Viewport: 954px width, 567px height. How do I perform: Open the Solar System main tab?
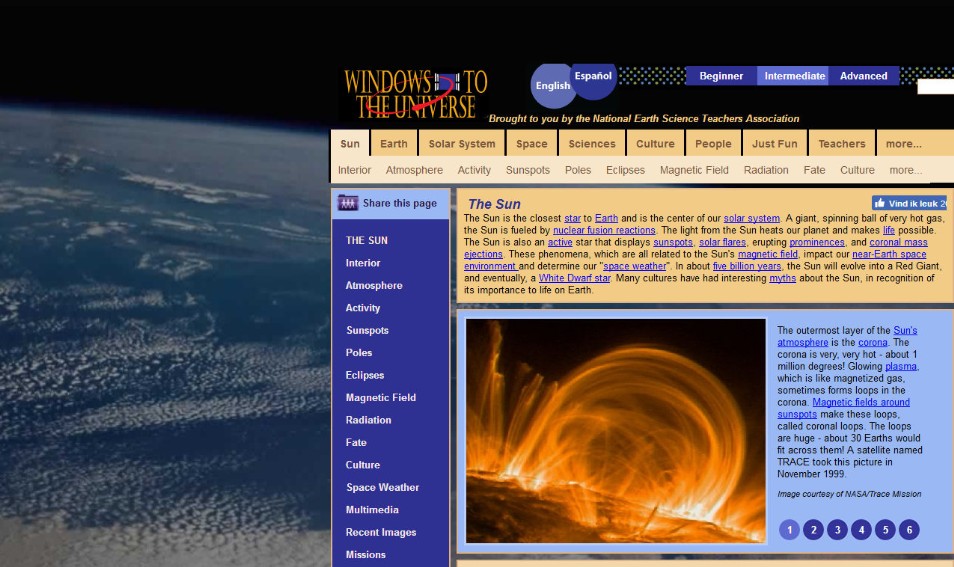click(462, 144)
